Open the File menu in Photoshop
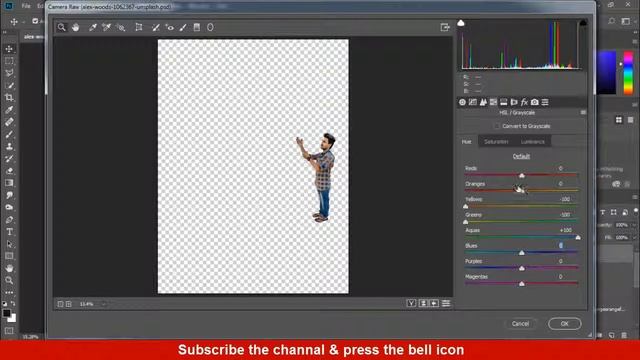This screenshot has width=640, height=360. pyautogui.click(x=26, y=6)
